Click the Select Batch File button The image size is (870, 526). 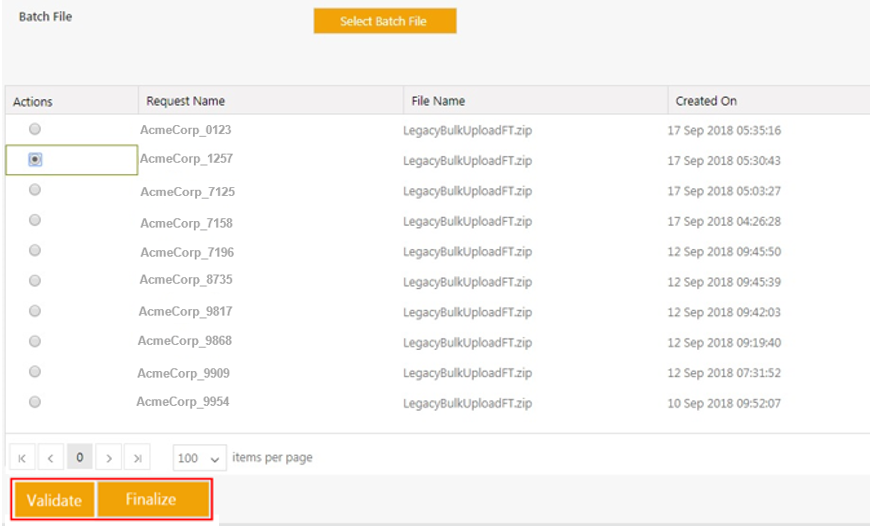385,21
